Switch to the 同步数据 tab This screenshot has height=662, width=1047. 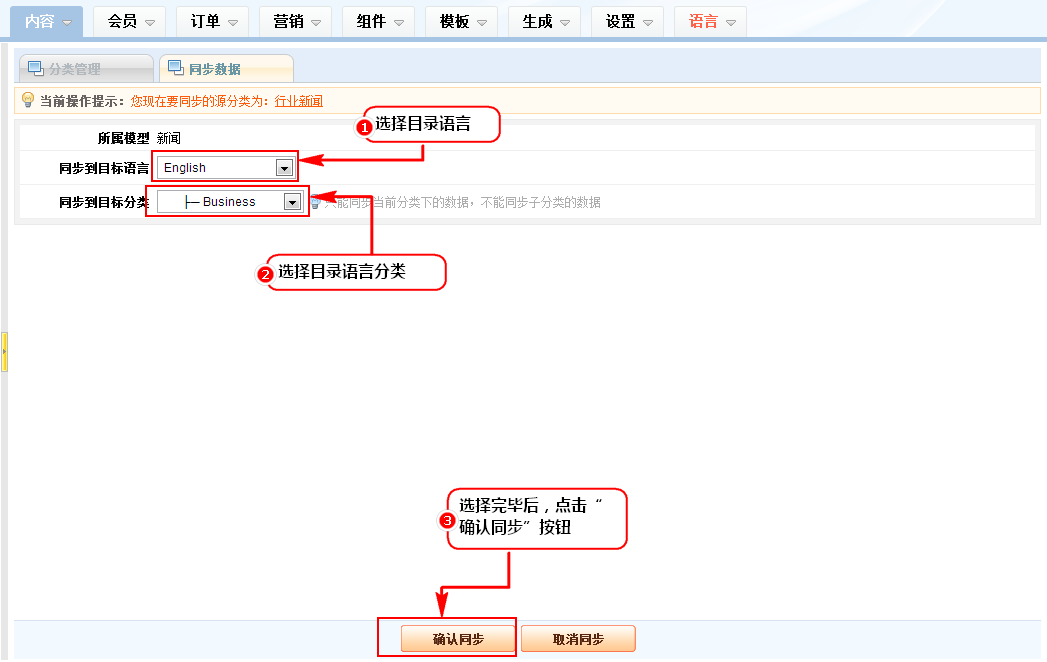click(x=214, y=69)
